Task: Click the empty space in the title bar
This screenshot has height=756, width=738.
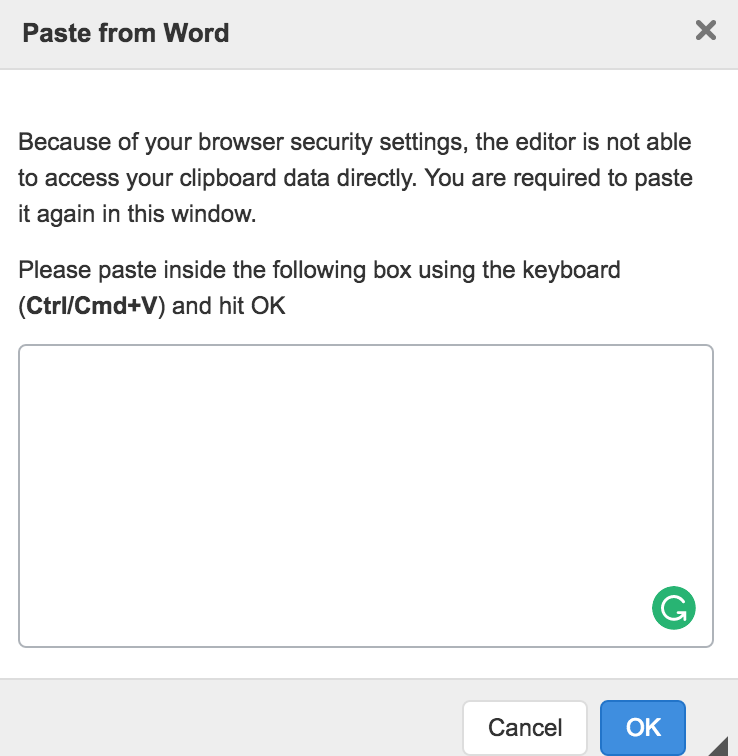Action: 450,33
